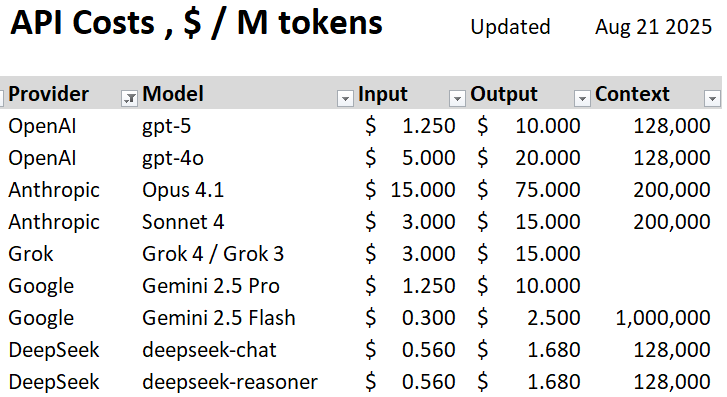This screenshot has width=727, height=397.
Task: Open the Input column filter dropdown
Action: (x=457, y=98)
